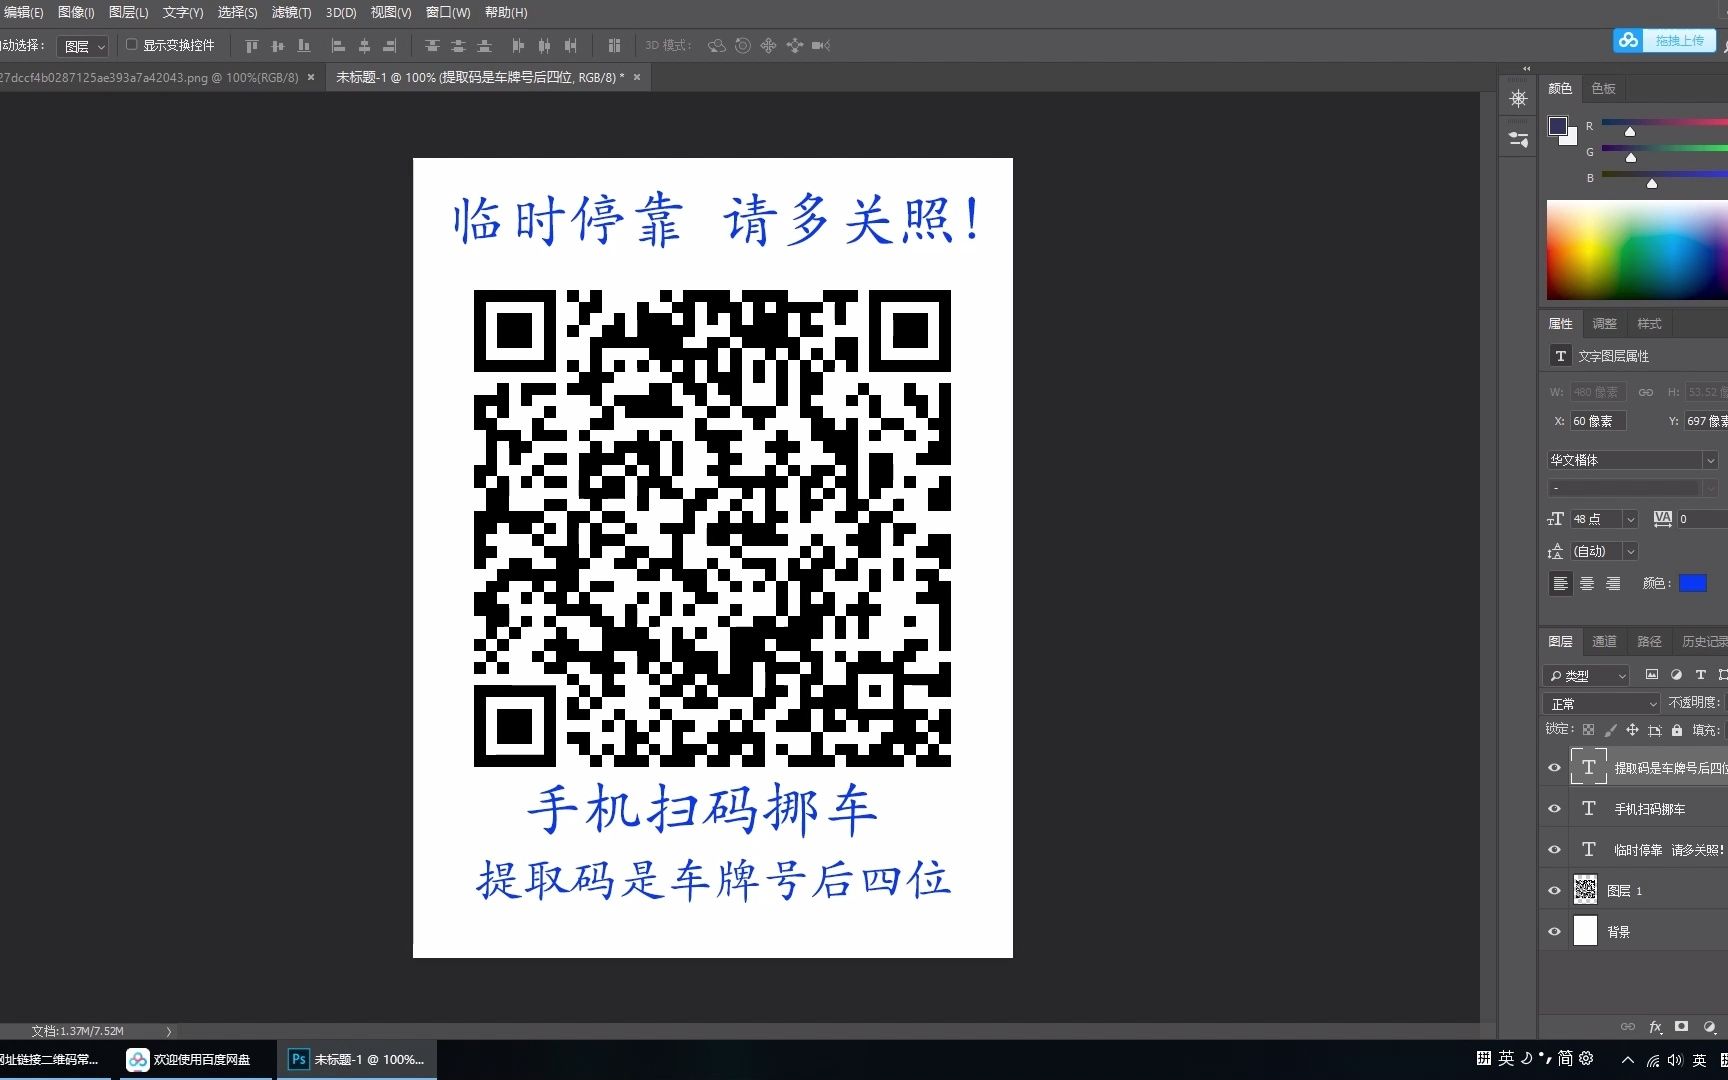Image resolution: width=1728 pixels, height=1080 pixels.
Task: Filter layers by pixel layers icon
Action: click(1652, 675)
